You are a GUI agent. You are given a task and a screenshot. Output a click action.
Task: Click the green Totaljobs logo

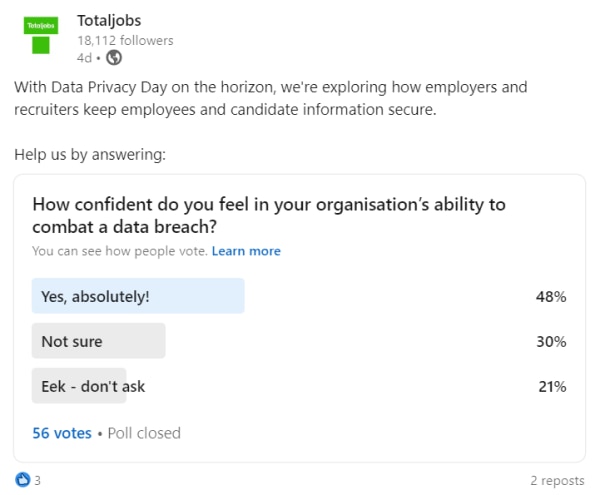pos(41,35)
